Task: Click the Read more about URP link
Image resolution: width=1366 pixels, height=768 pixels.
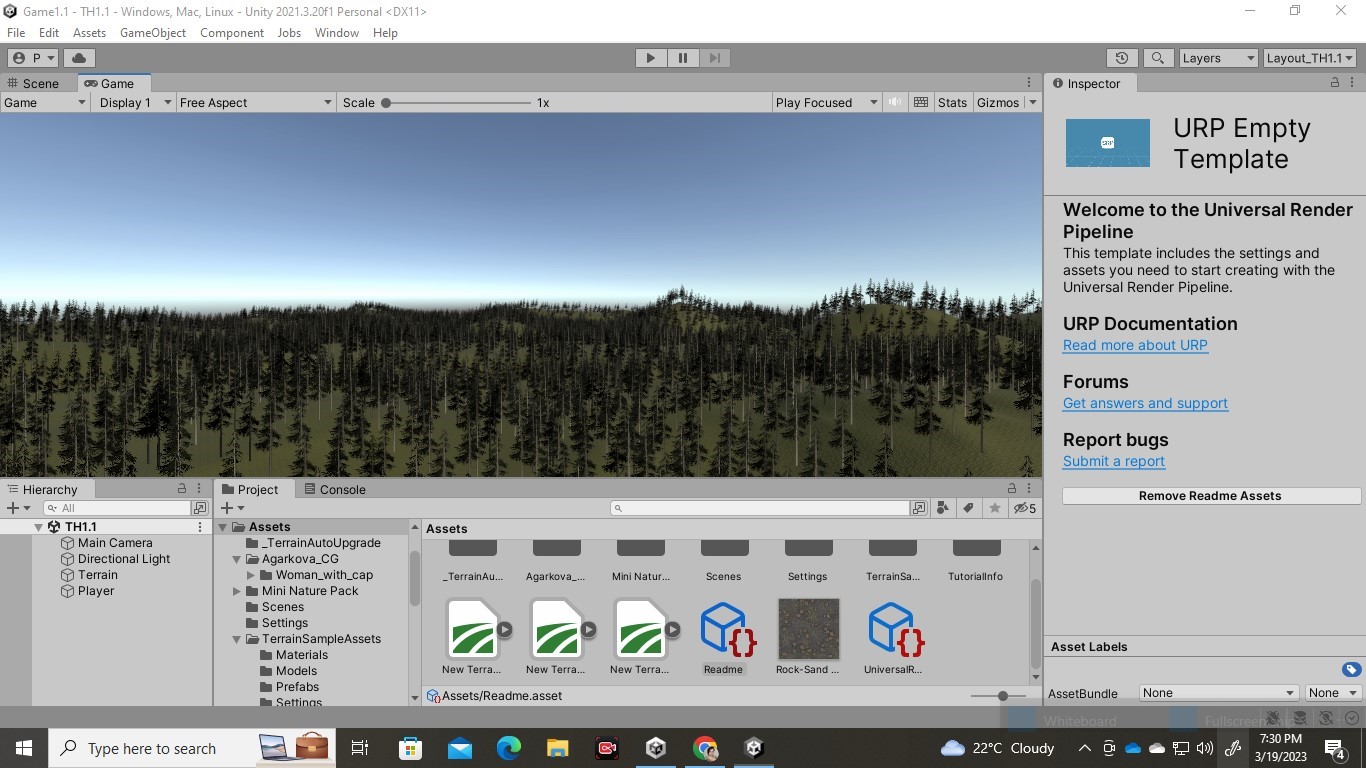Action: [x=1135, y=345]
